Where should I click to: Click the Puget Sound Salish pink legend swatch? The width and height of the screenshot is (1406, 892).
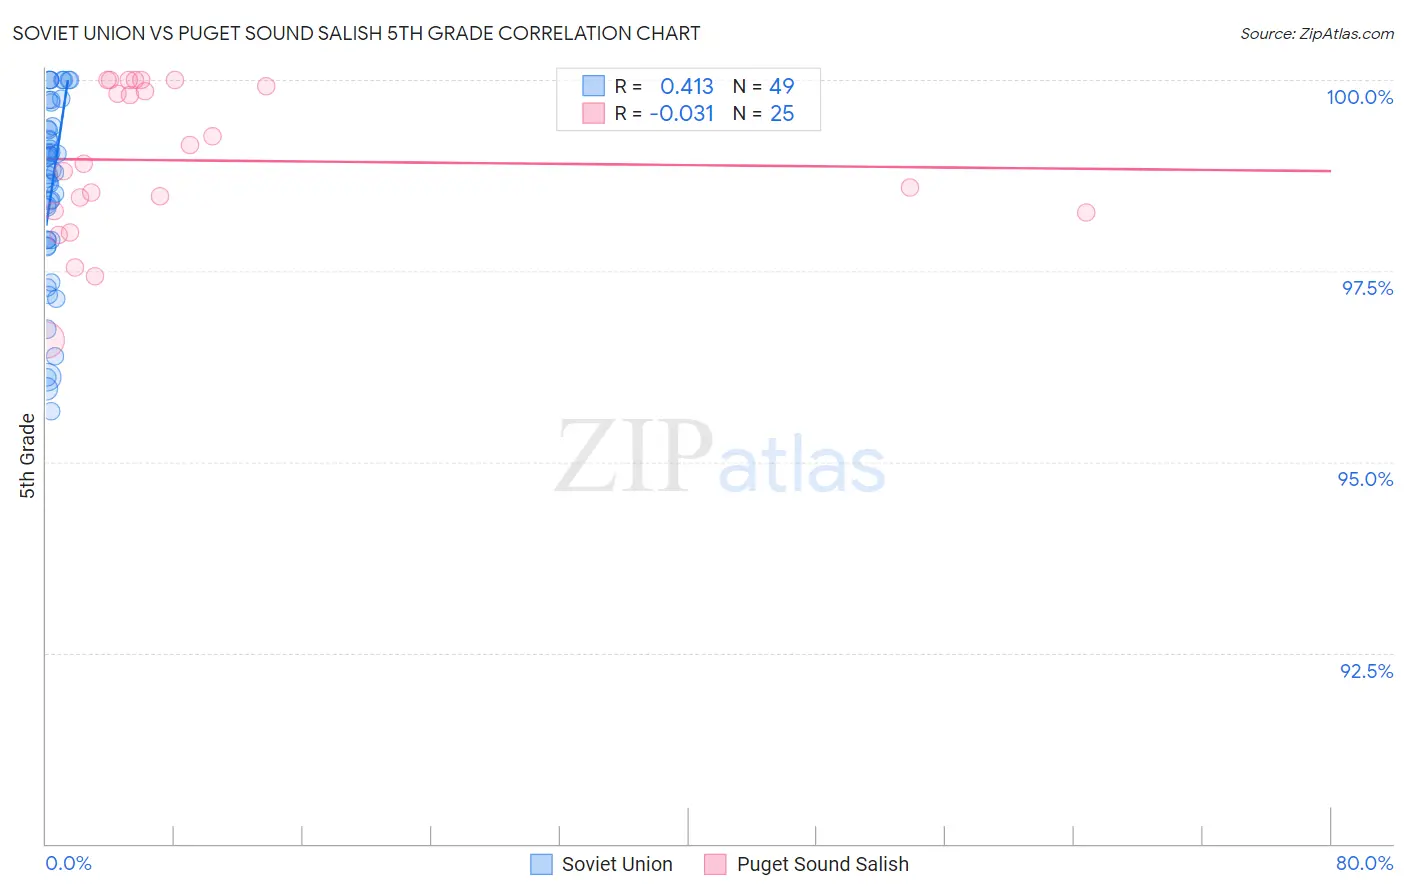tap(715, 864)
